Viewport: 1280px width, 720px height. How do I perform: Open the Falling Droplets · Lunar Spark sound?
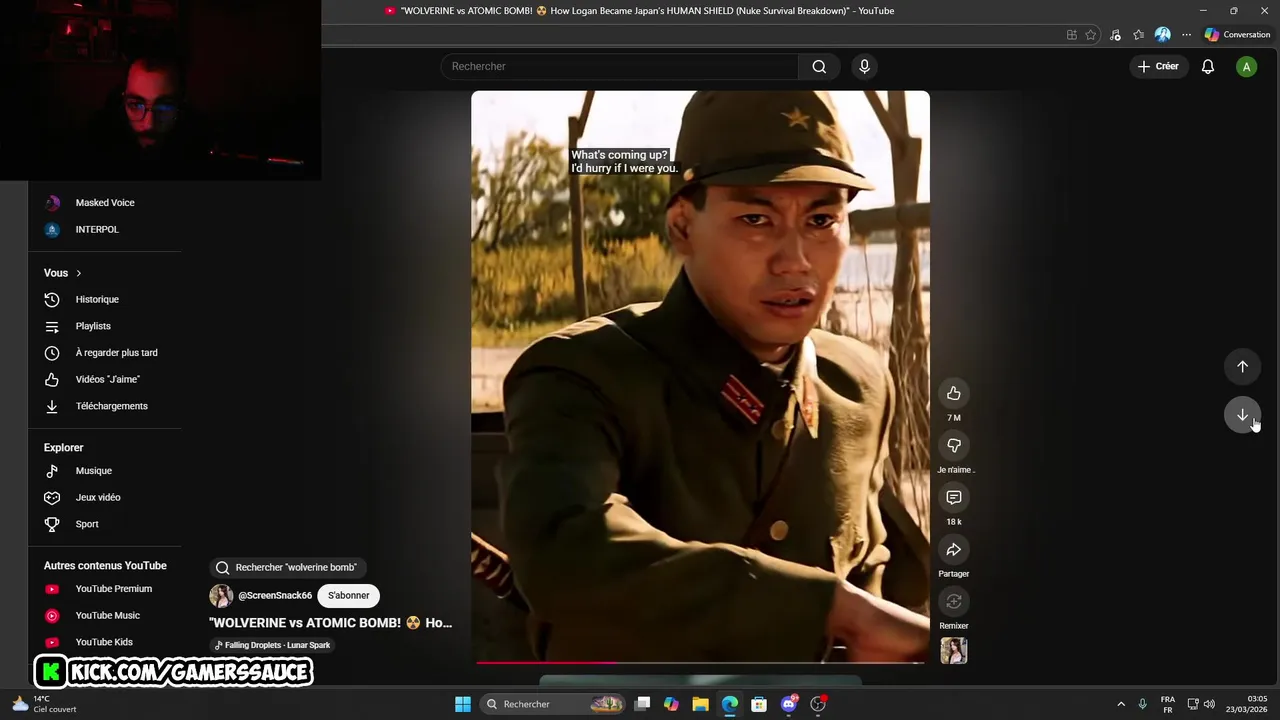click(x=272, y=645)
